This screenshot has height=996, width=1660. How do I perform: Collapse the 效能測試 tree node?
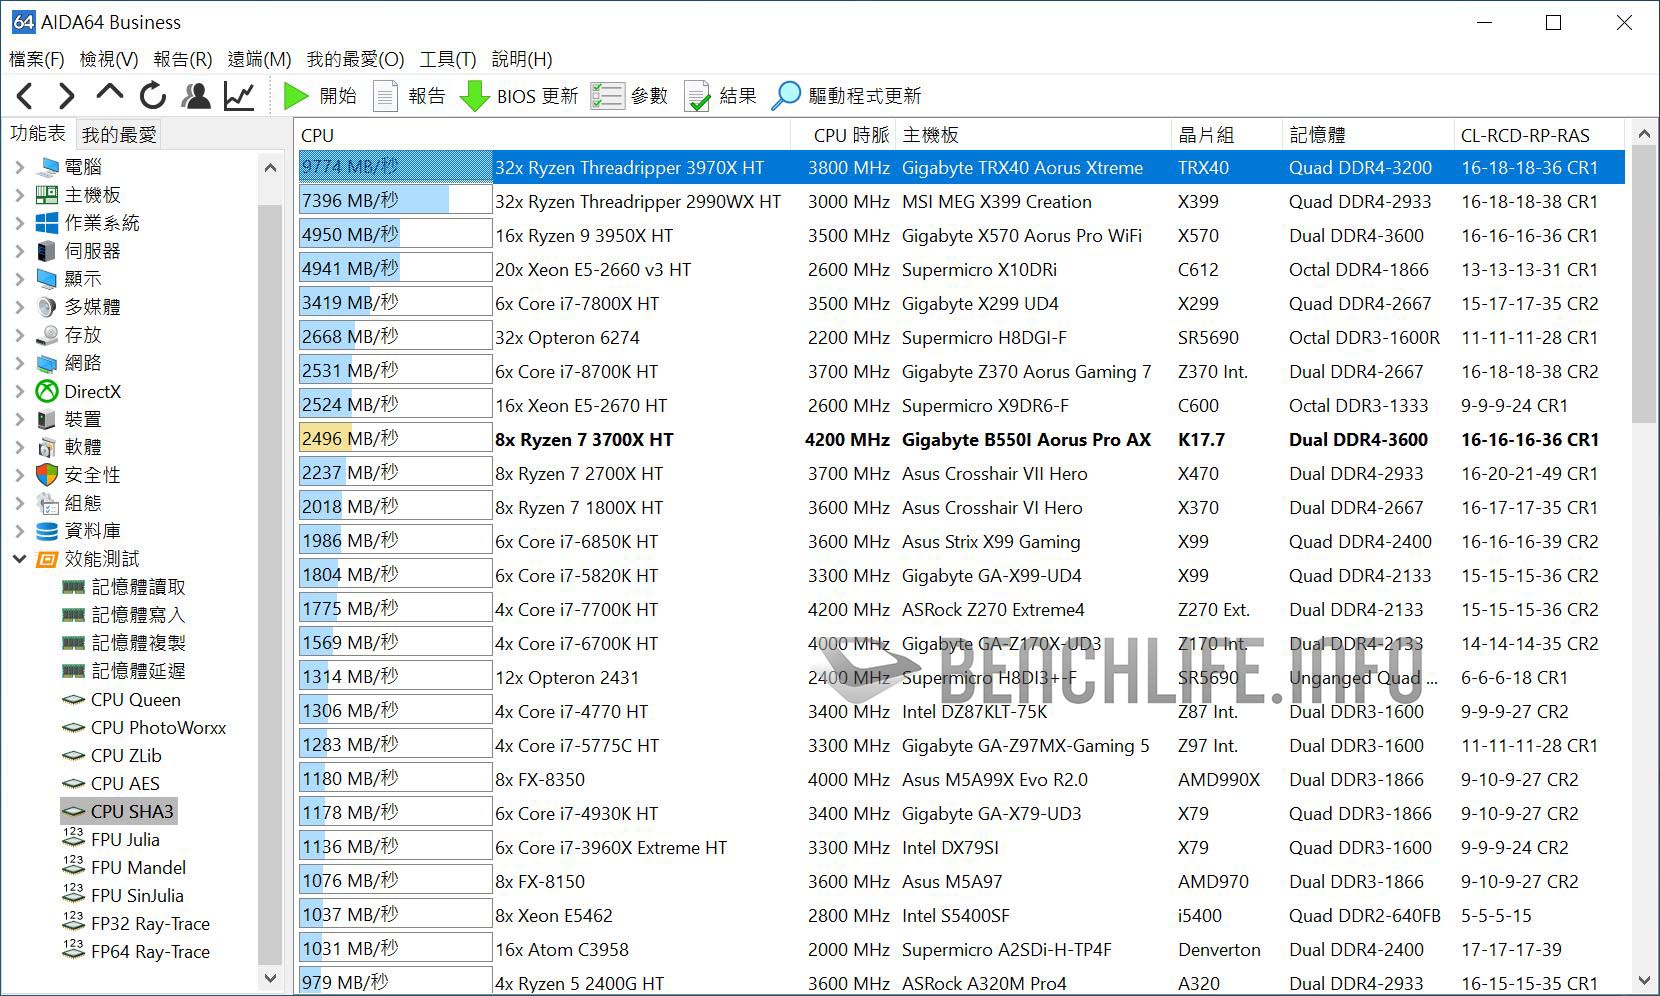point(20,559)
